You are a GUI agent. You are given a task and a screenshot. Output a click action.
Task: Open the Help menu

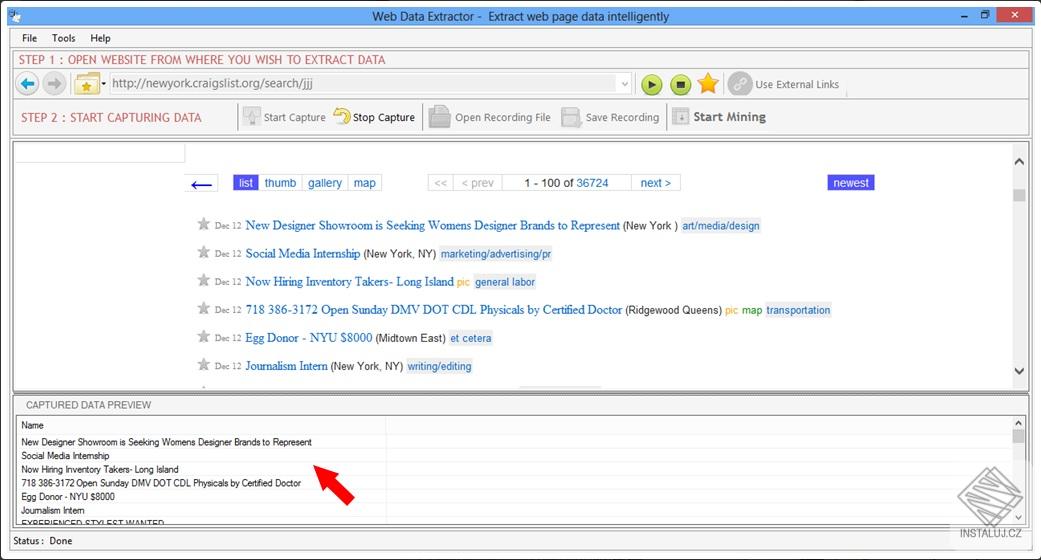[x=100, y=38]
